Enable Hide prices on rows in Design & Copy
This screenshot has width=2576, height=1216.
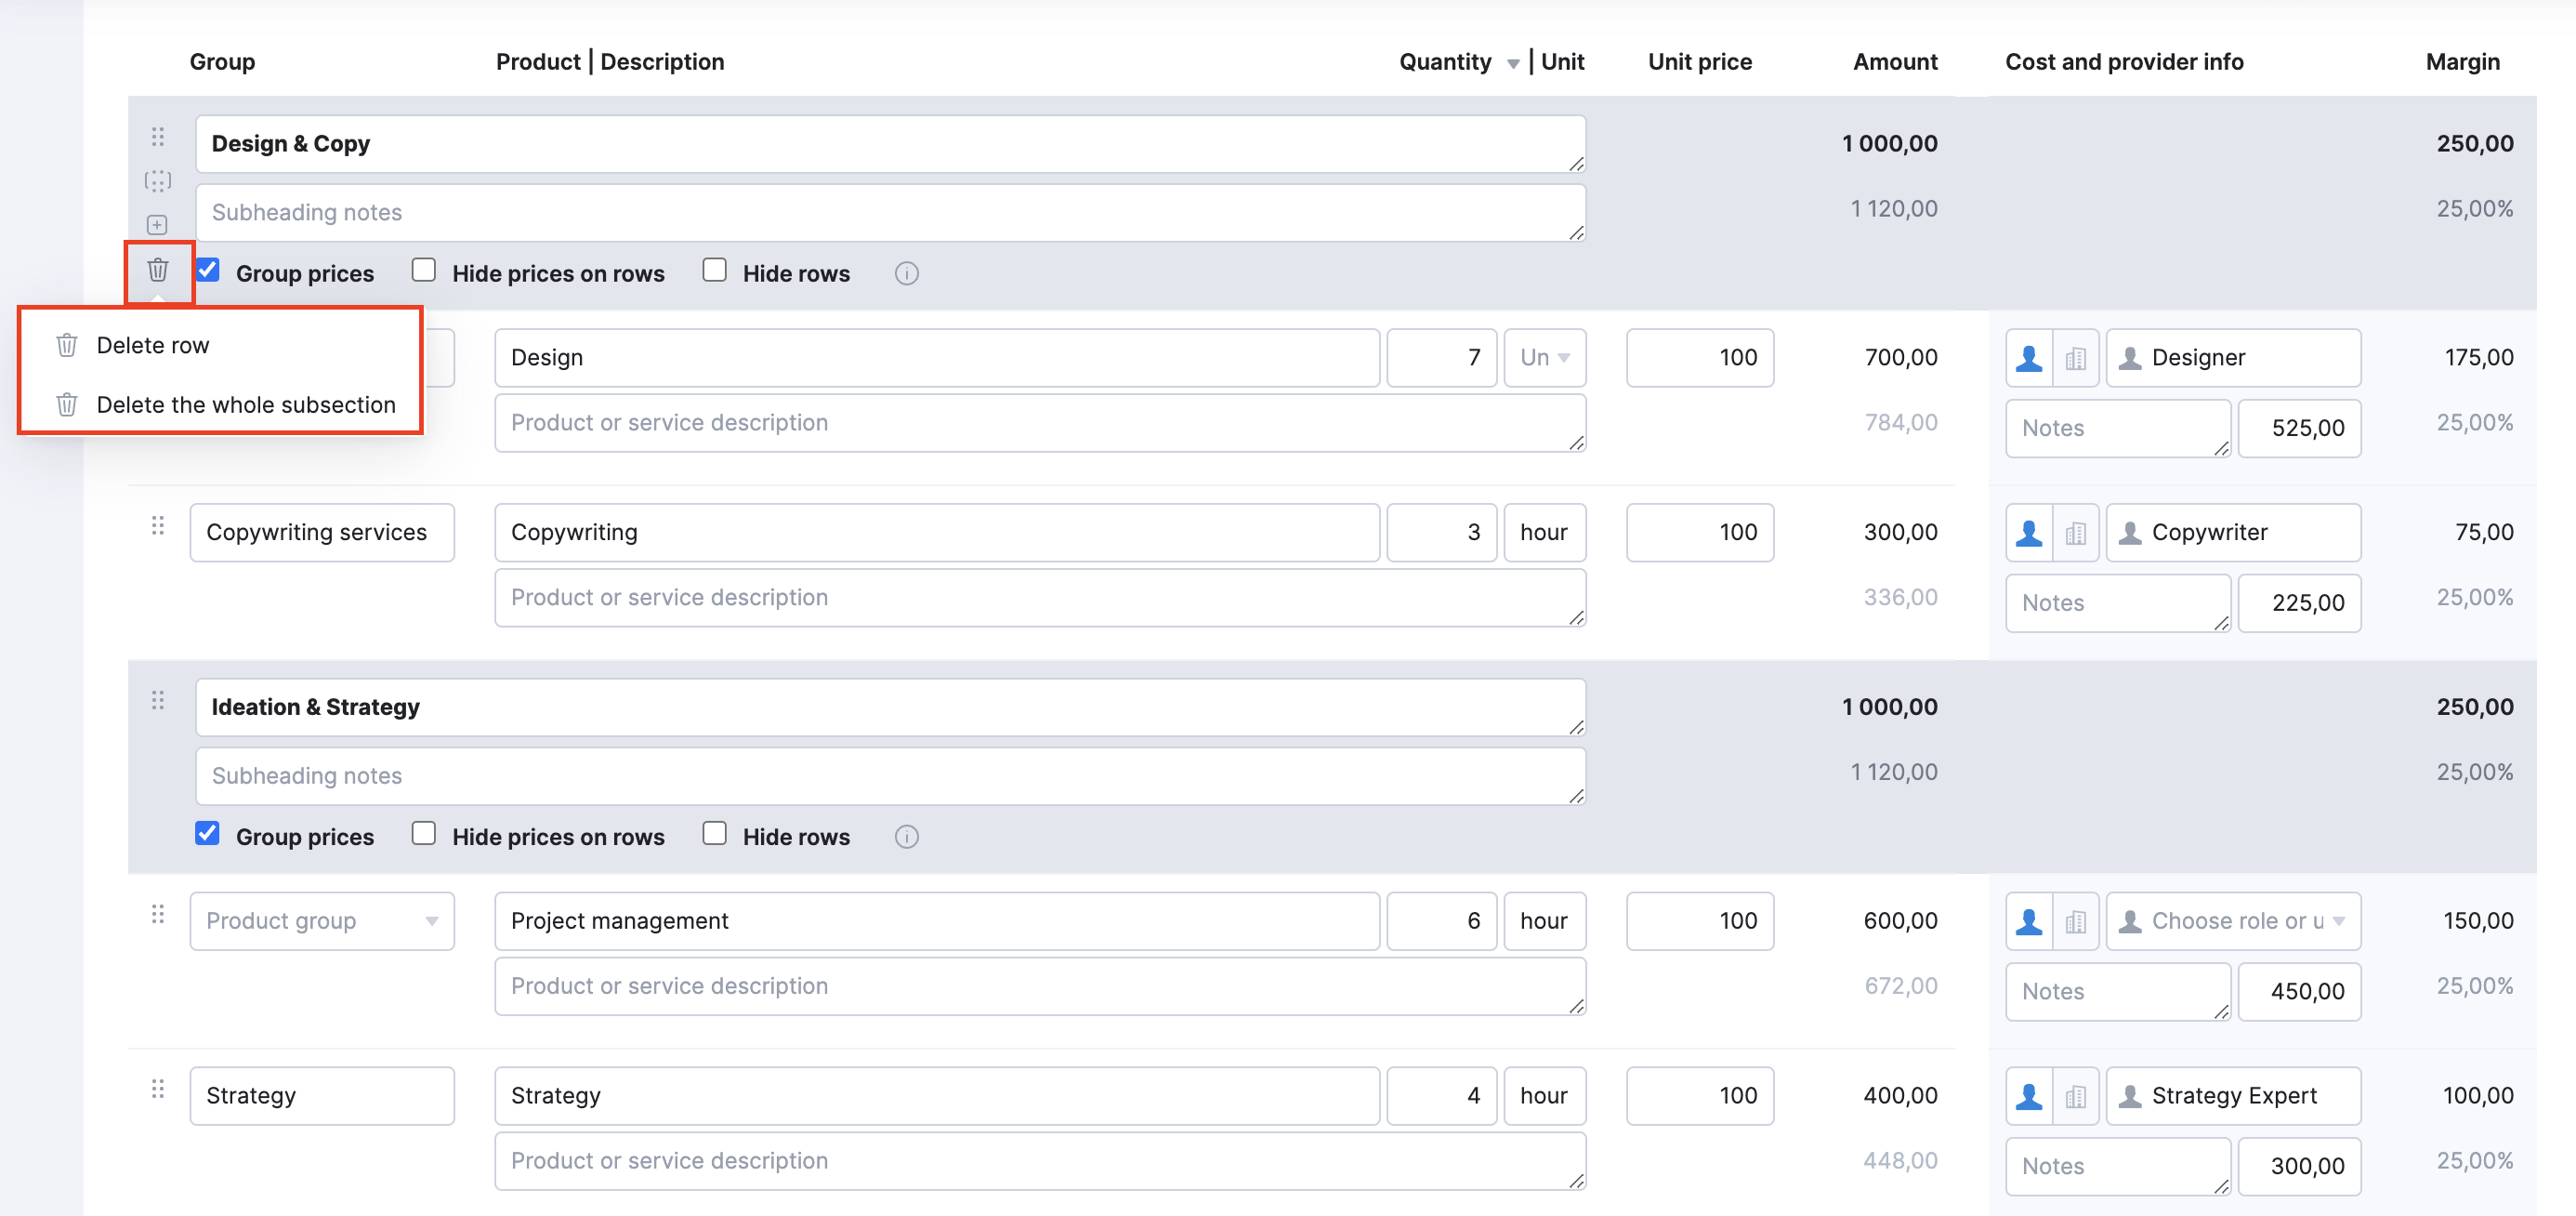tap(424, 271)
